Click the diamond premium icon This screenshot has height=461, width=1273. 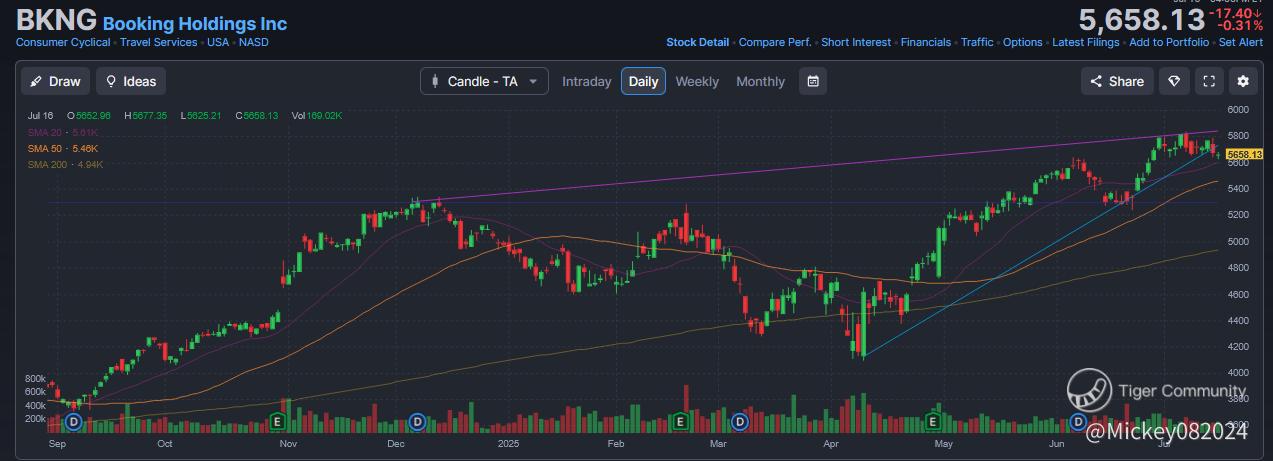(1175, 81)
